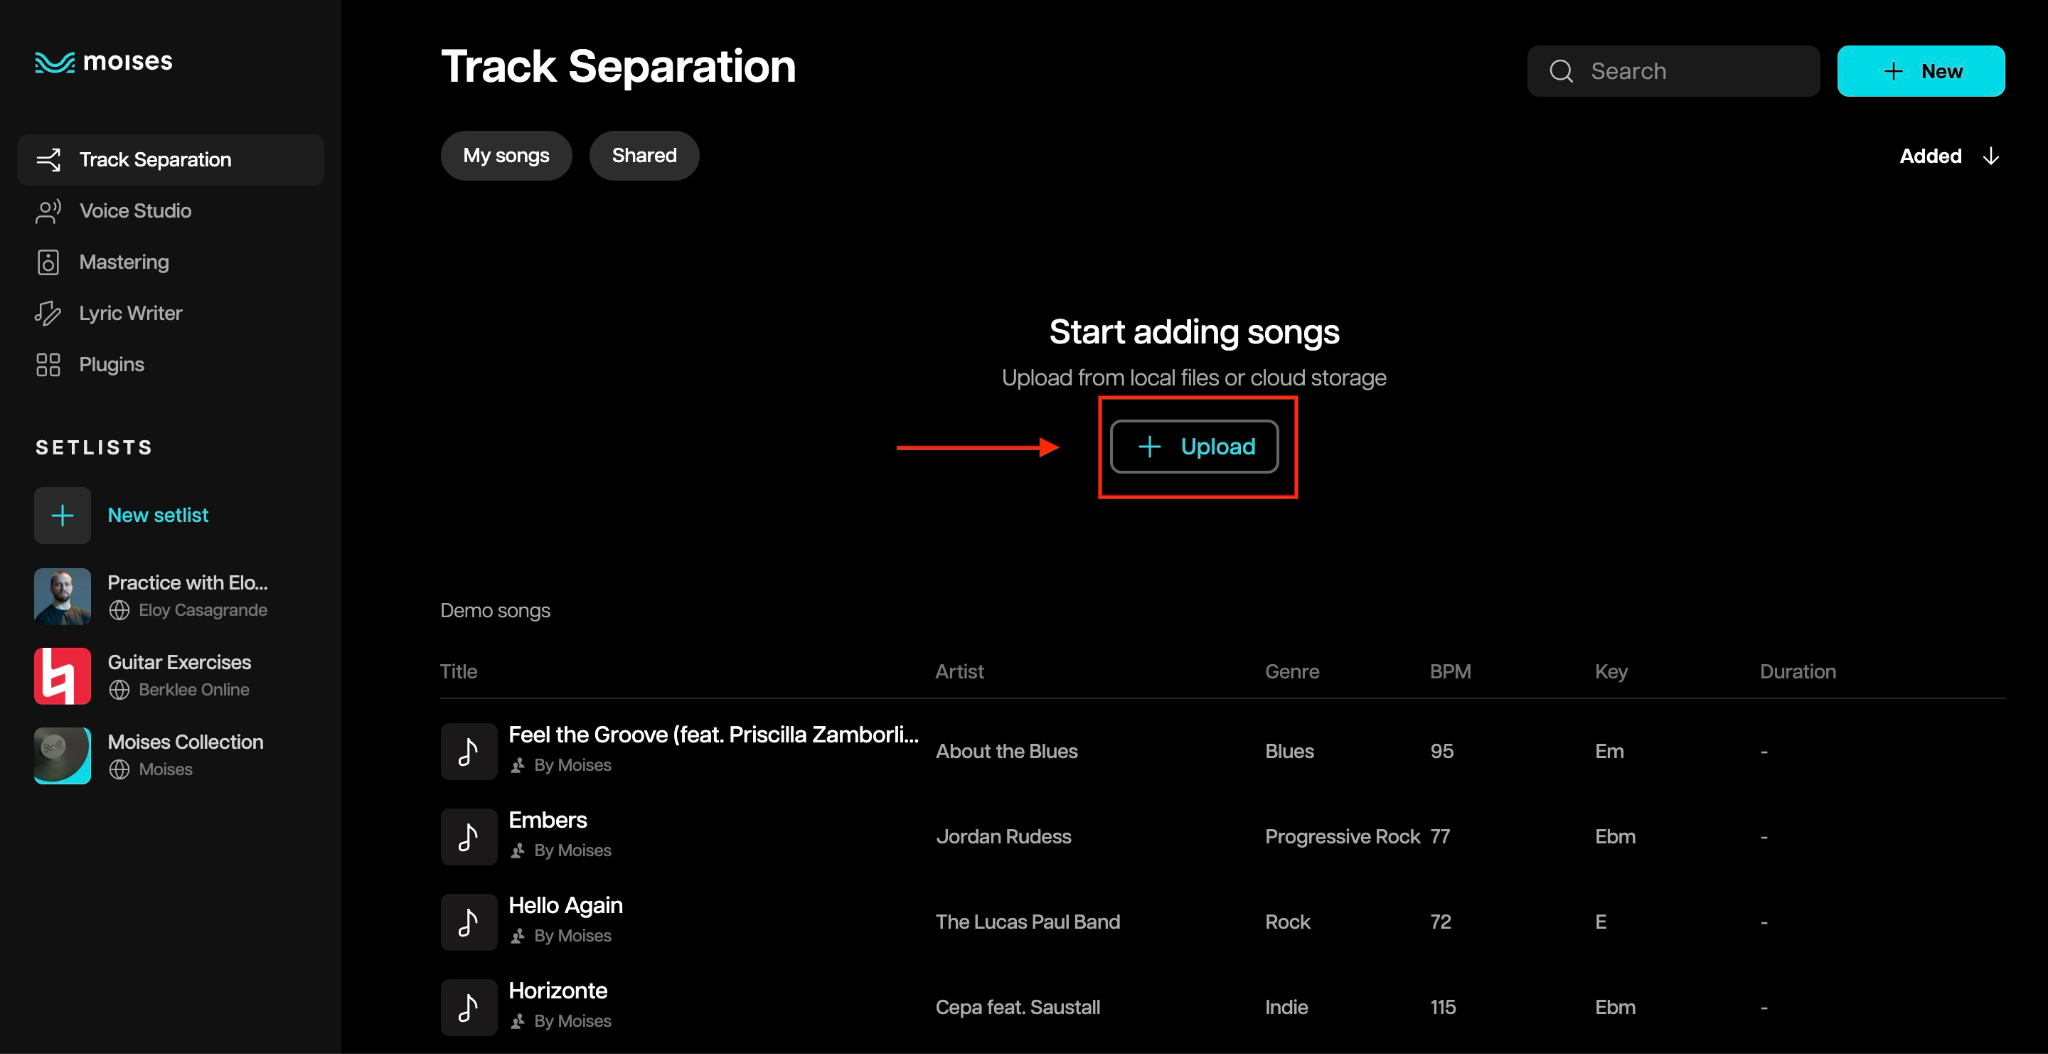
Task: Click the New button
Action: 1921,71
